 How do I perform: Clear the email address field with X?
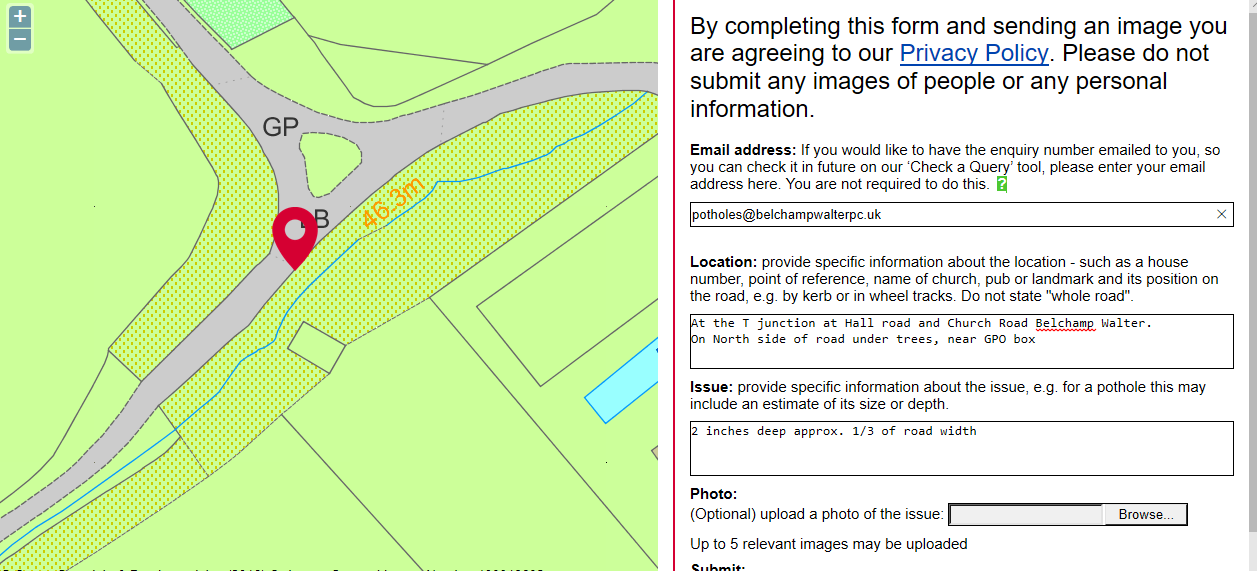coord(1221,214)
